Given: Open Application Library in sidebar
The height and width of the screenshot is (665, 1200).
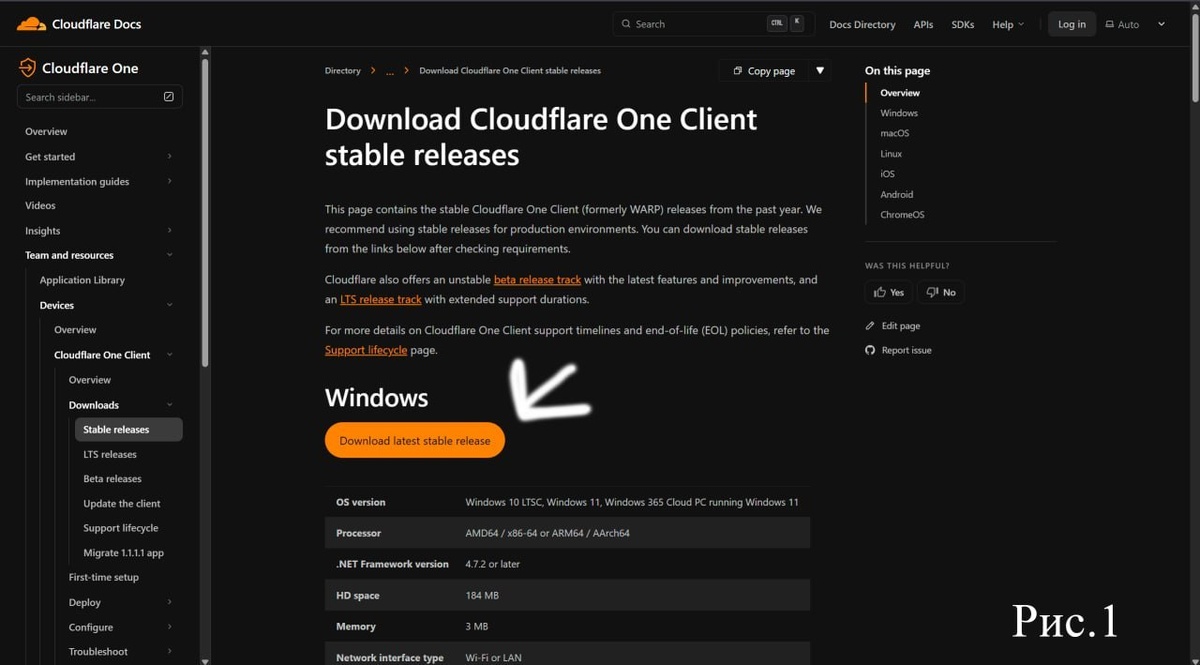Looking at the screenshot, I should [x=82, y=281].
